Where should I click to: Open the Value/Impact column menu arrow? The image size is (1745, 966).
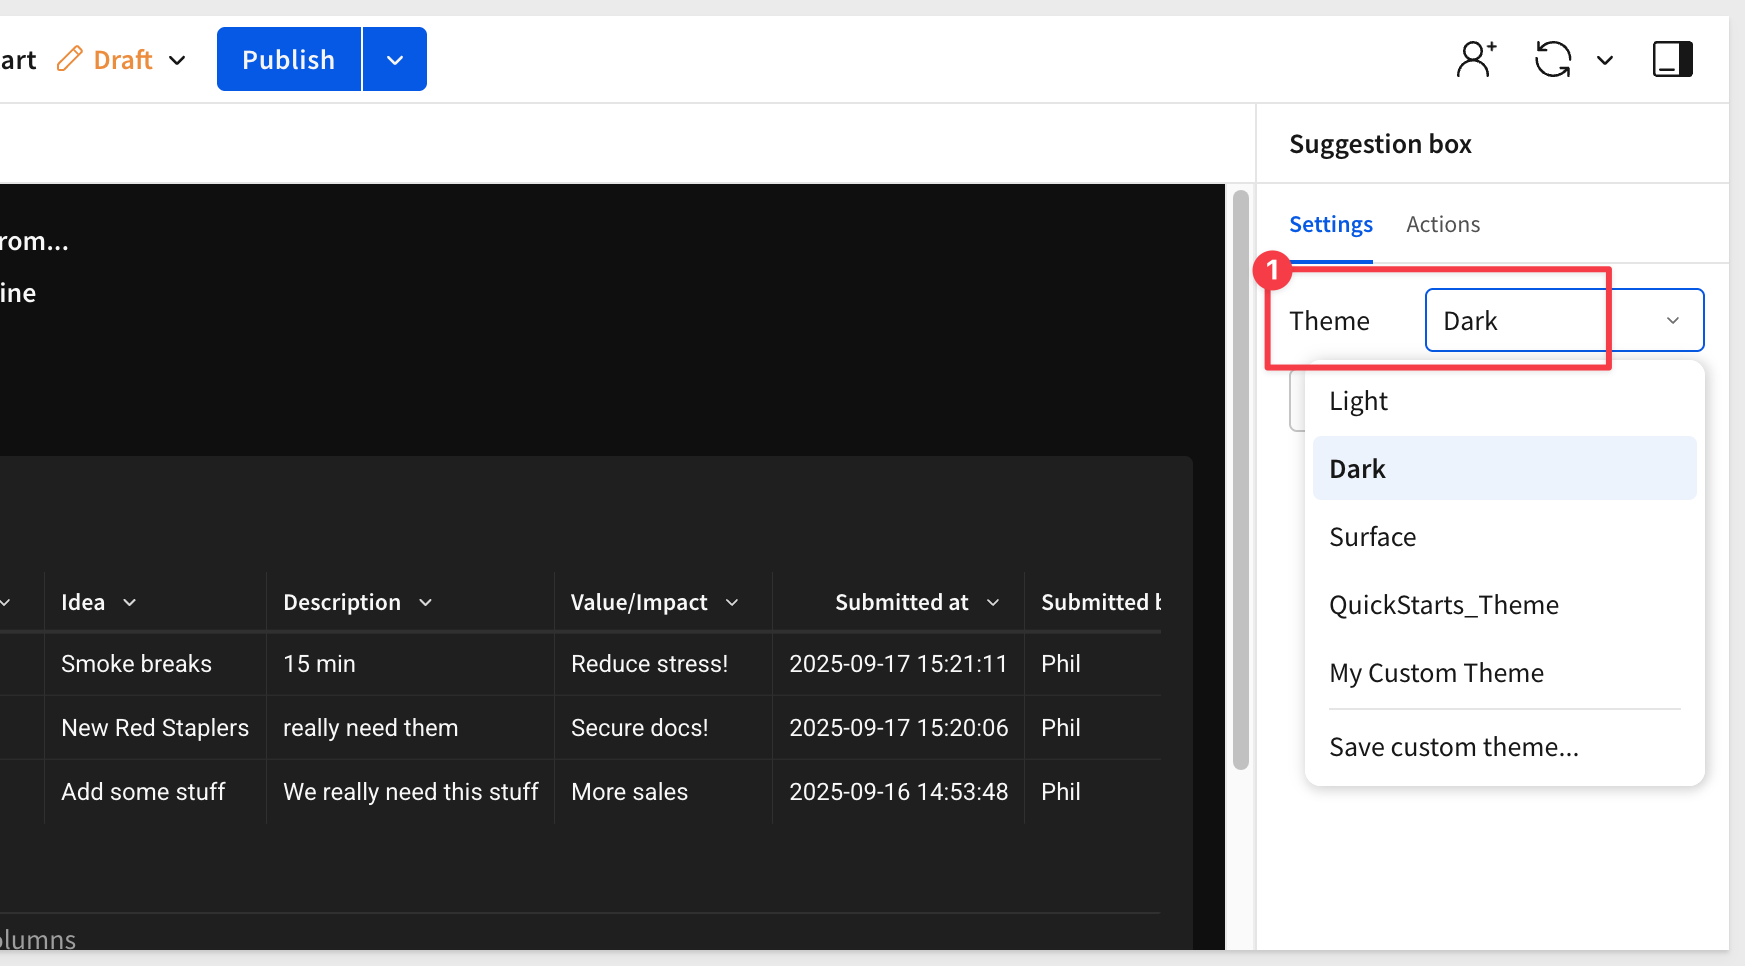pyautogui.click(x=732, y=603)
